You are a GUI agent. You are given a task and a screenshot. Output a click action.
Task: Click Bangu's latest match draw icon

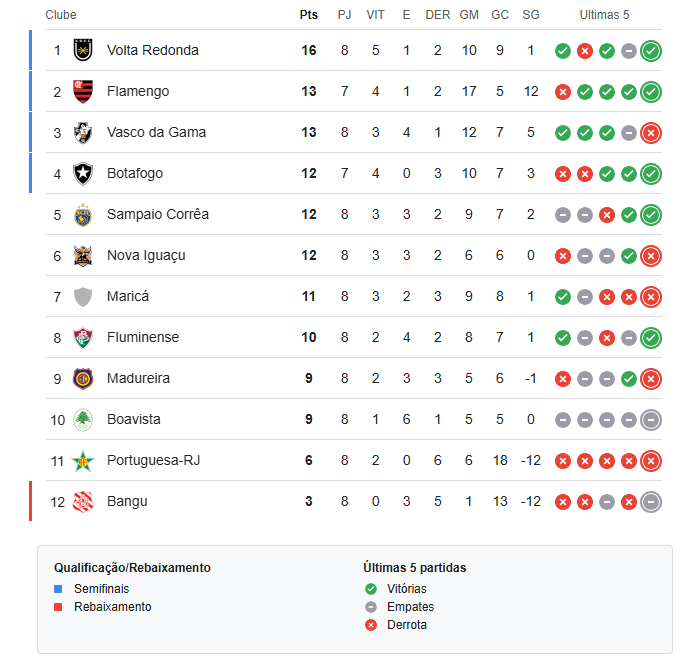[651, 502]
